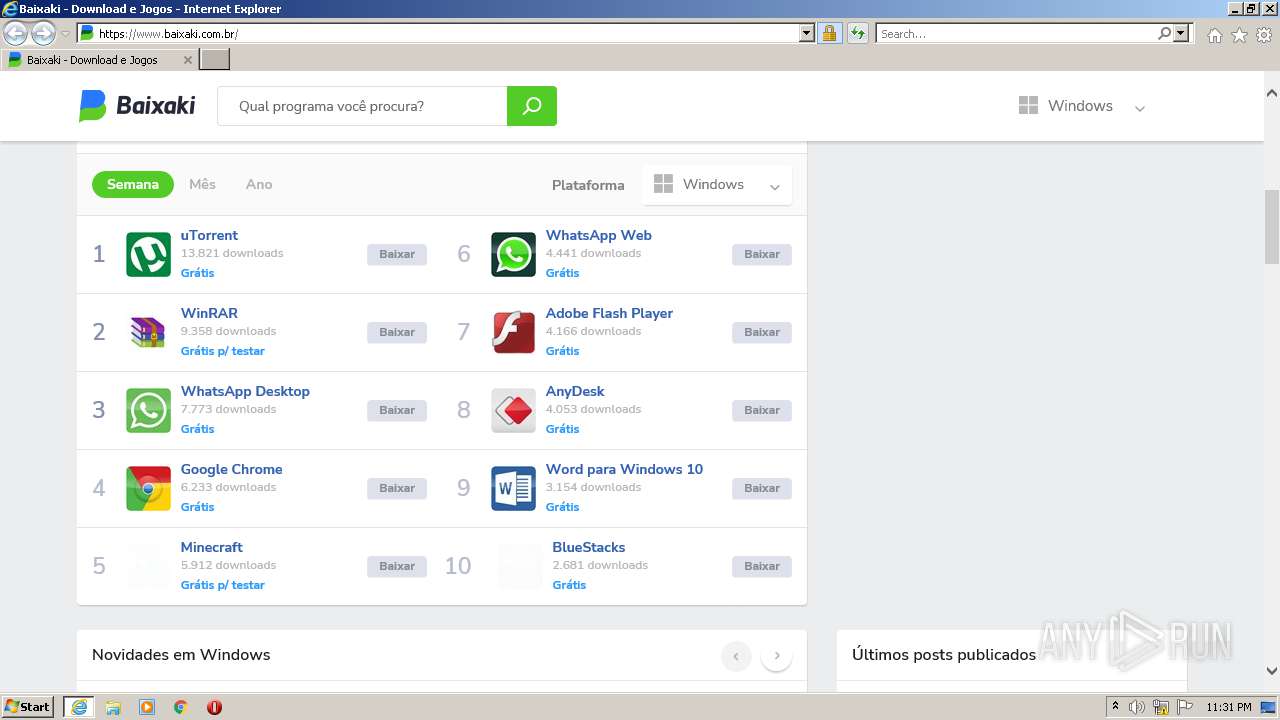Click the browser Forward arrow
The height and width of the screenshot is (720, 1280).
click(43, 33)
